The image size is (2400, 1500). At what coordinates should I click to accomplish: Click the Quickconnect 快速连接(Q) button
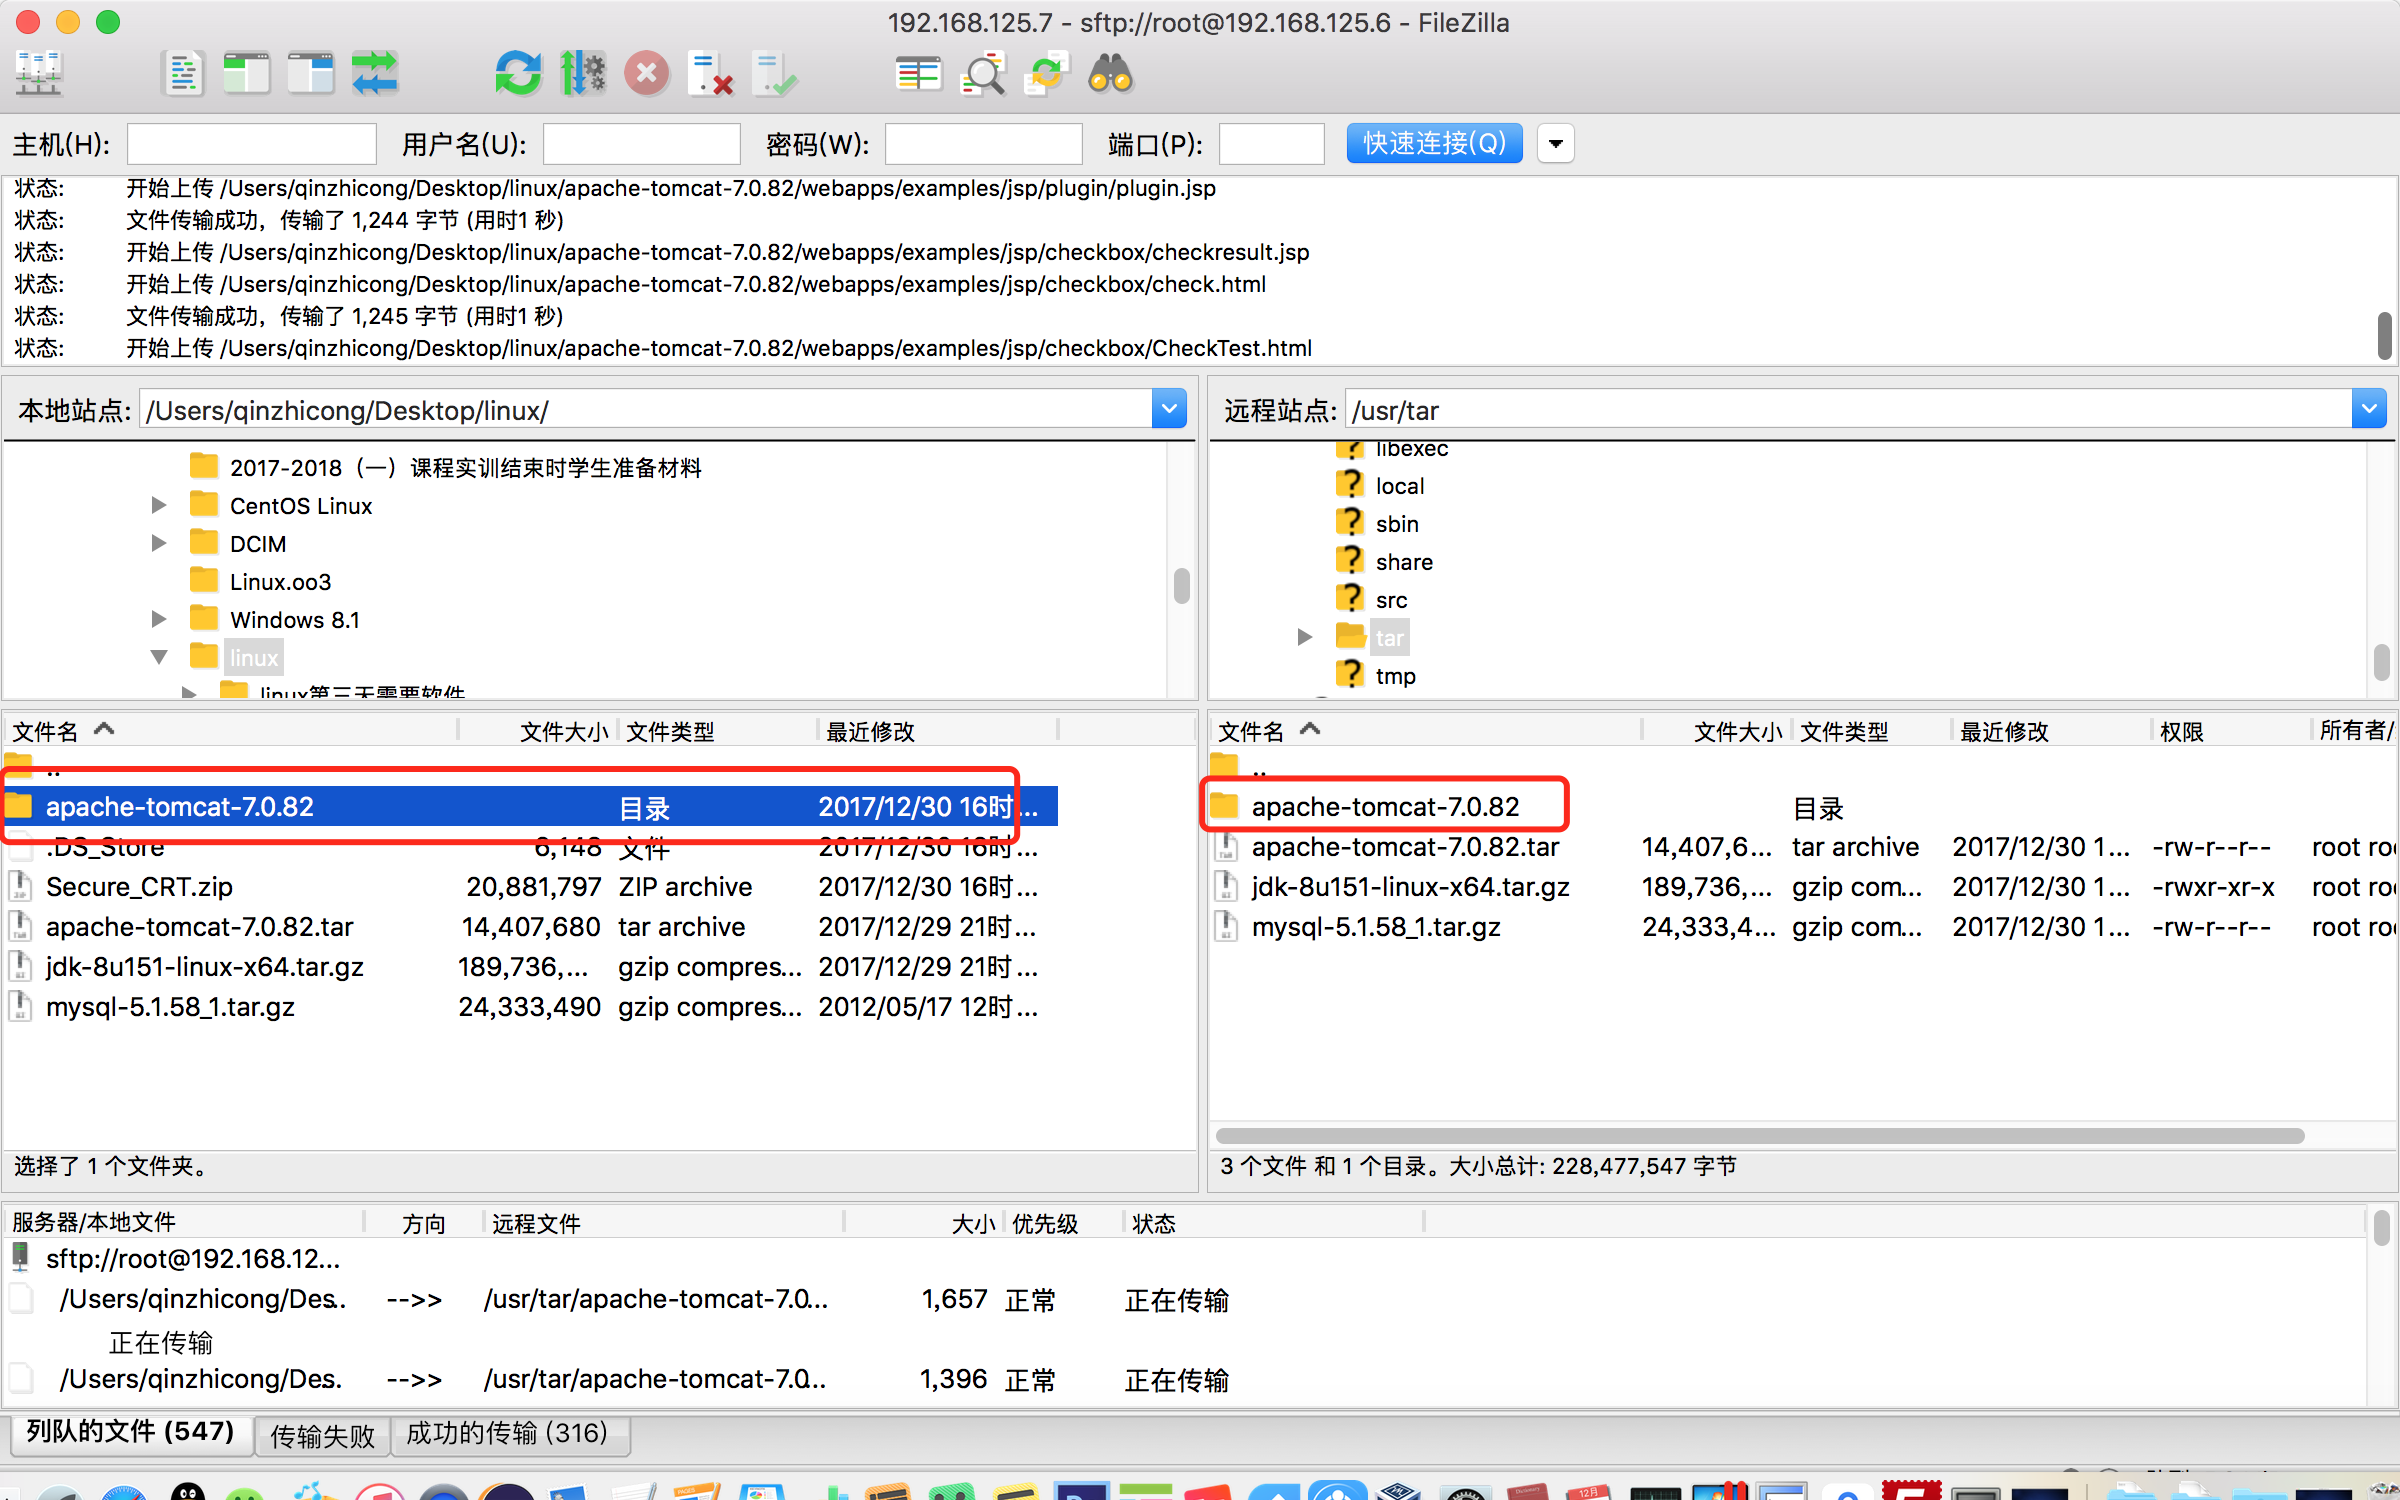(x=1434, y=143)
